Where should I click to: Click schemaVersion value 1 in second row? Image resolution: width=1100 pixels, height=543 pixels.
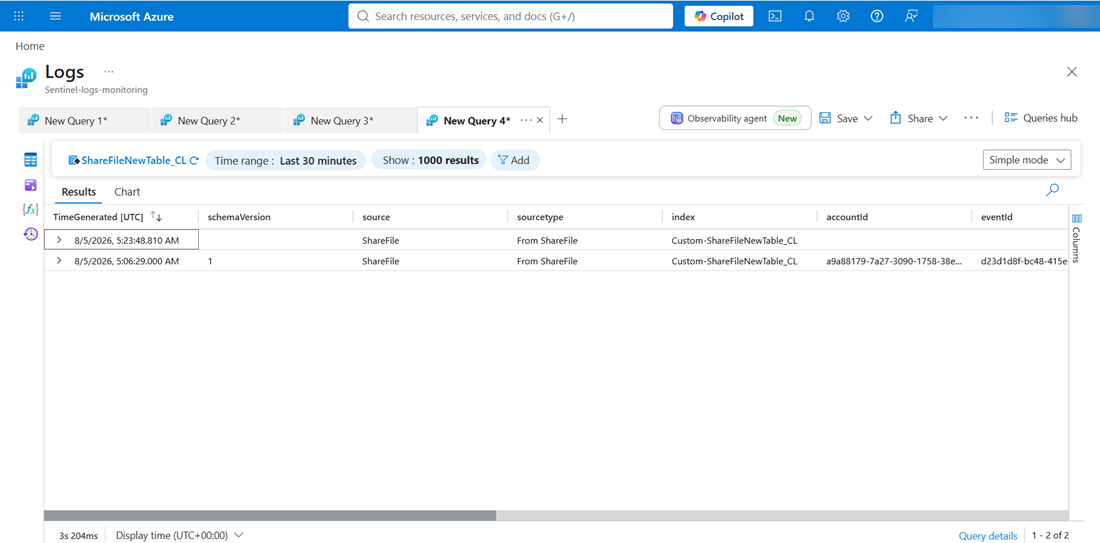click(210, 261)
